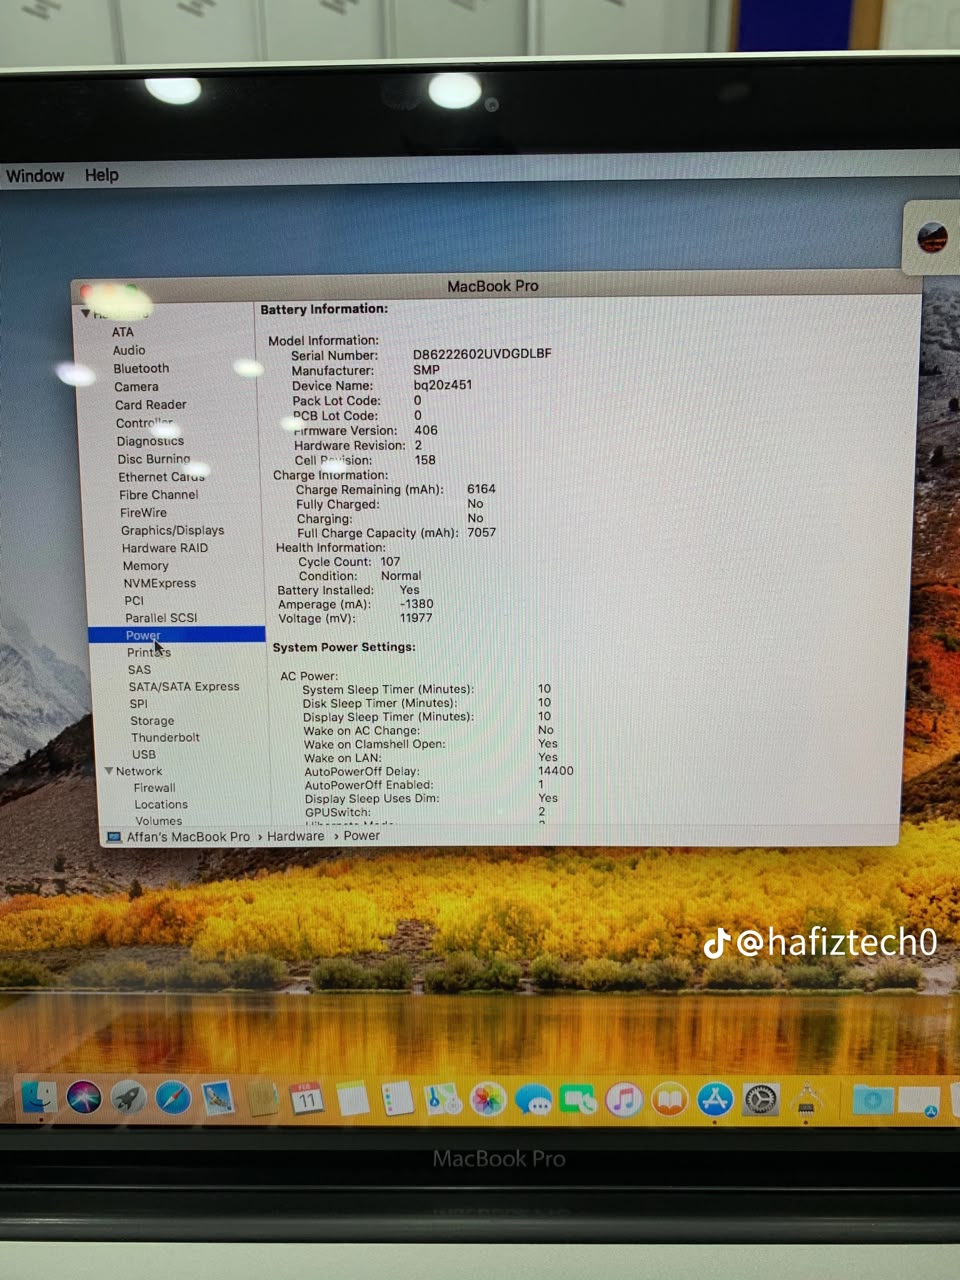Select Card Reader in the sidebar
The width and height of the screenshot is (960, 1280).
[x=150, y=404]
